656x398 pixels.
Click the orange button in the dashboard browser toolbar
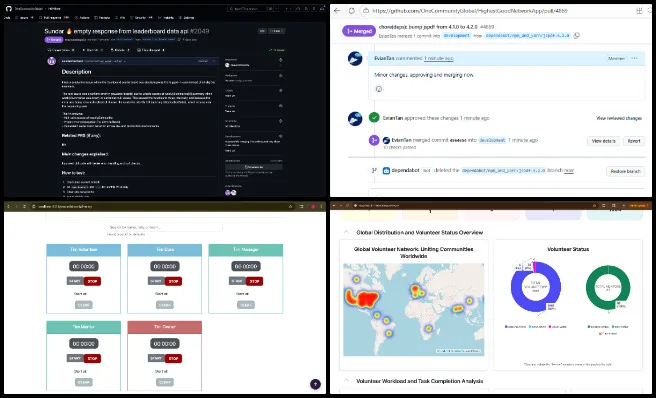[639, 205]
